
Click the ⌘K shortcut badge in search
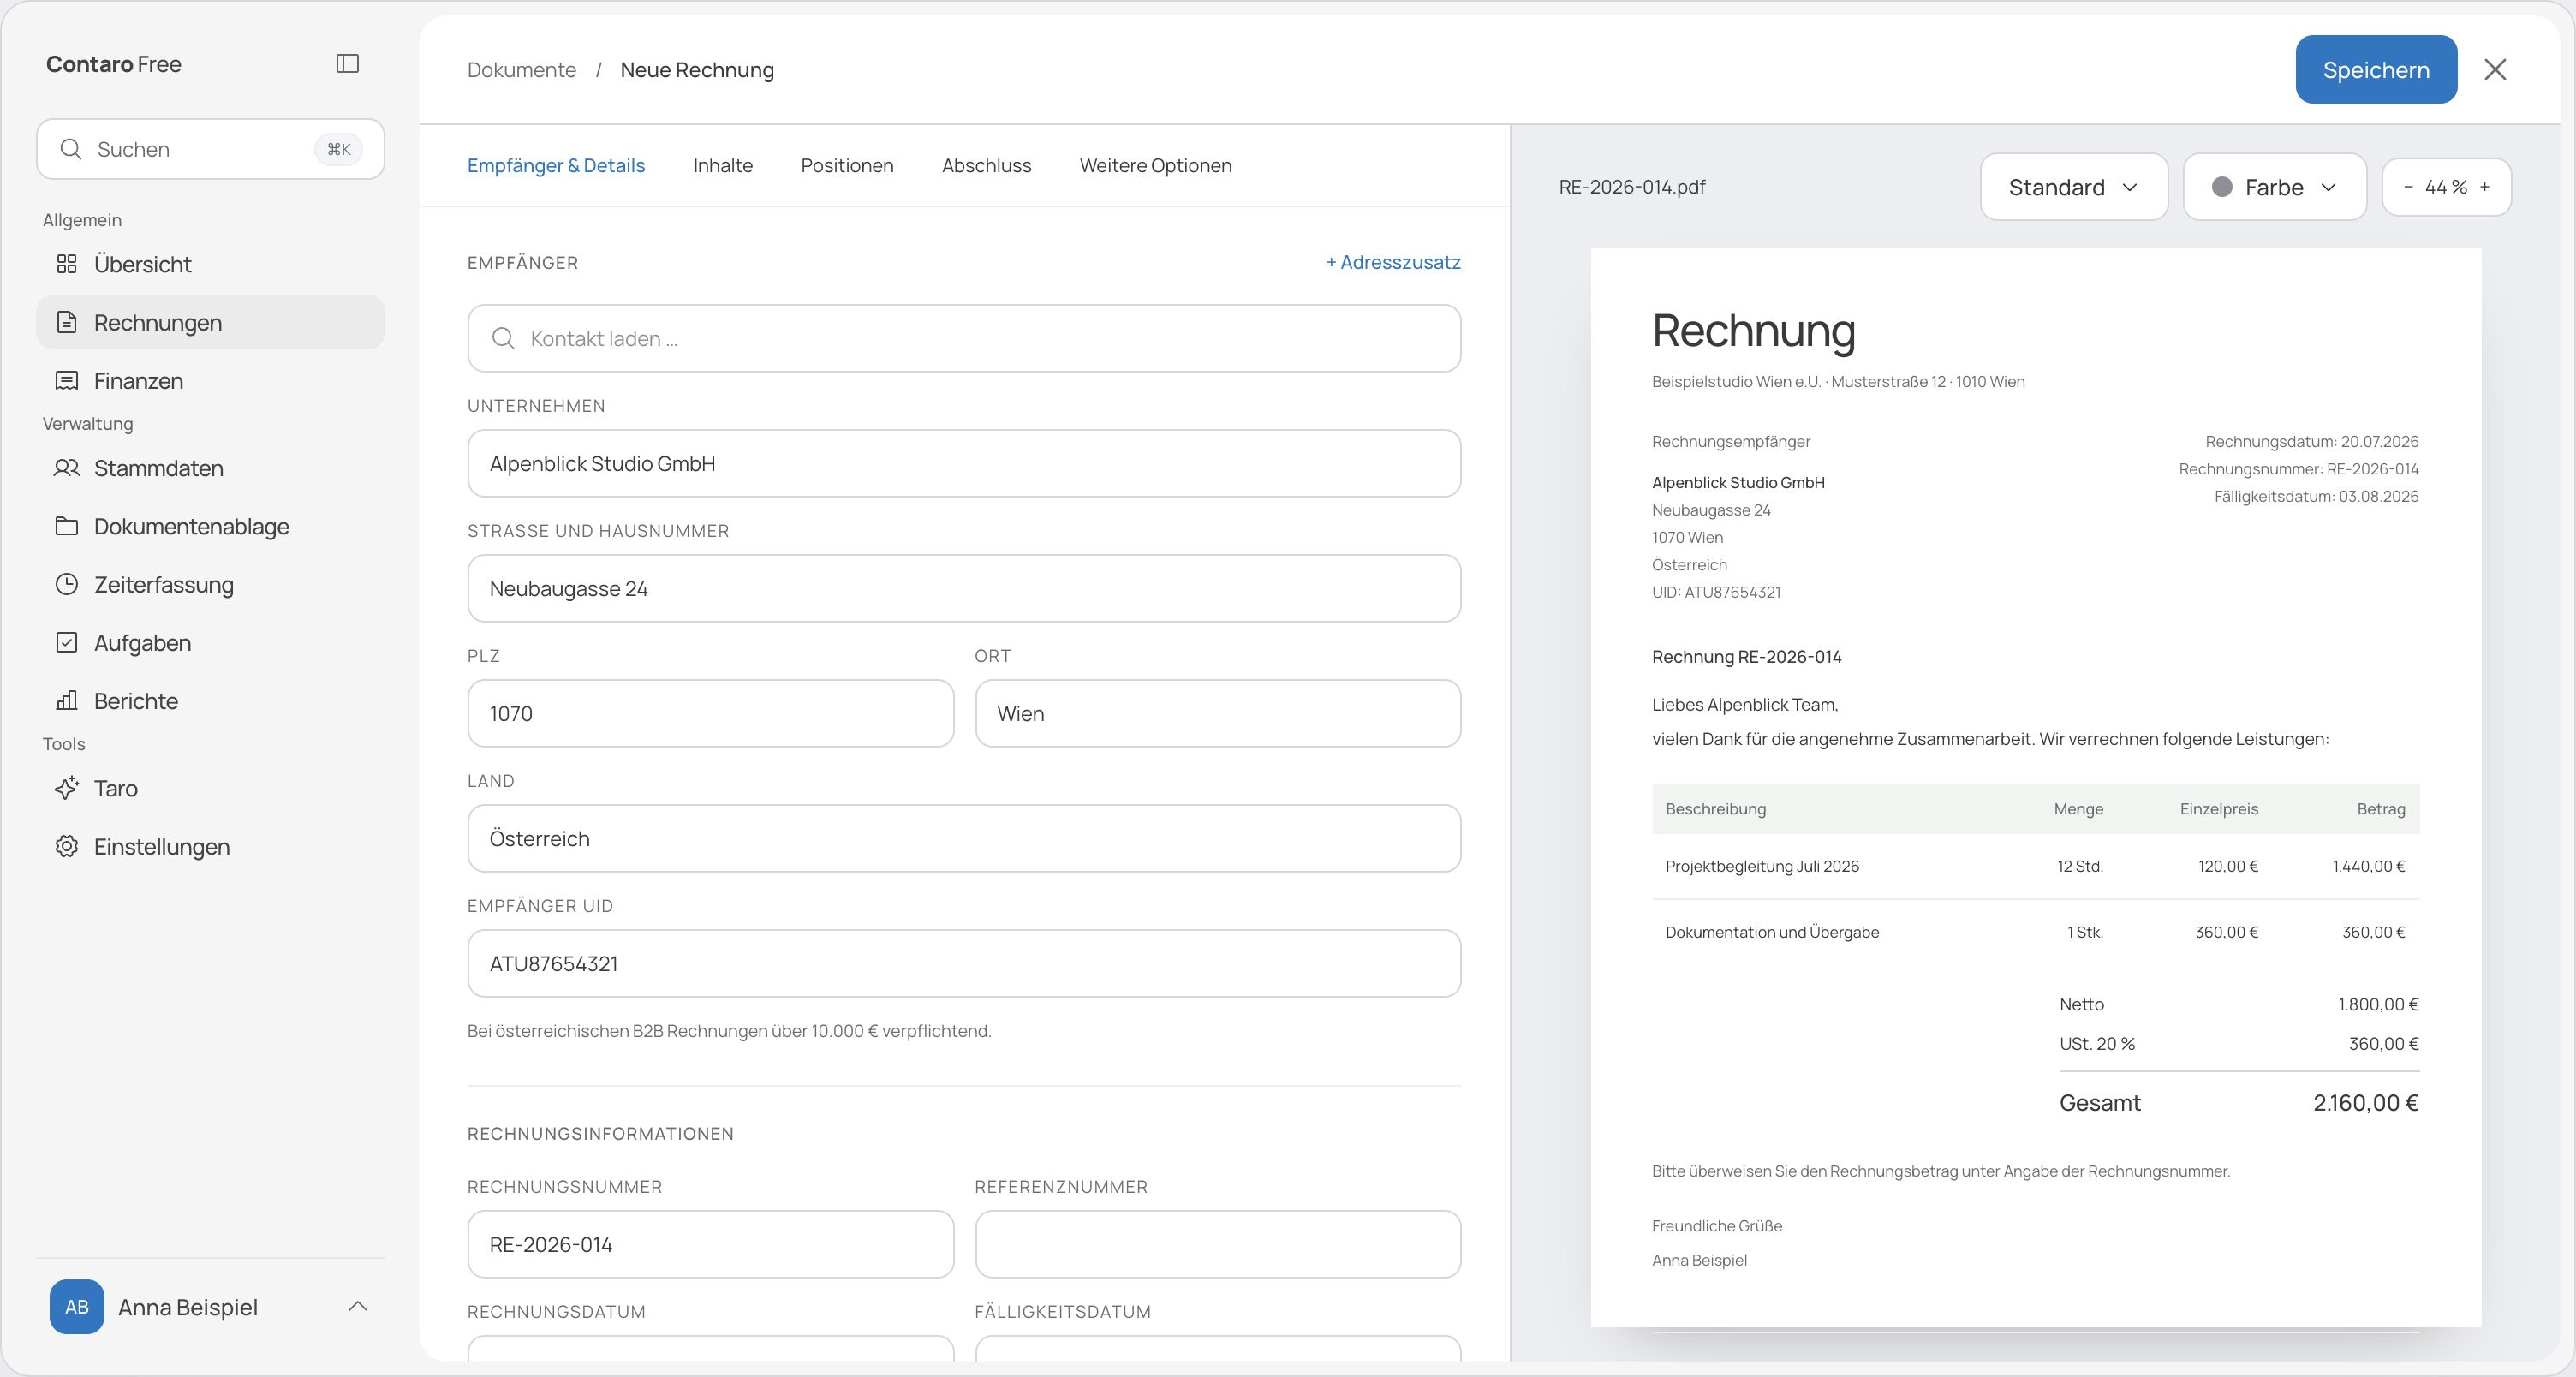(339, 149)
